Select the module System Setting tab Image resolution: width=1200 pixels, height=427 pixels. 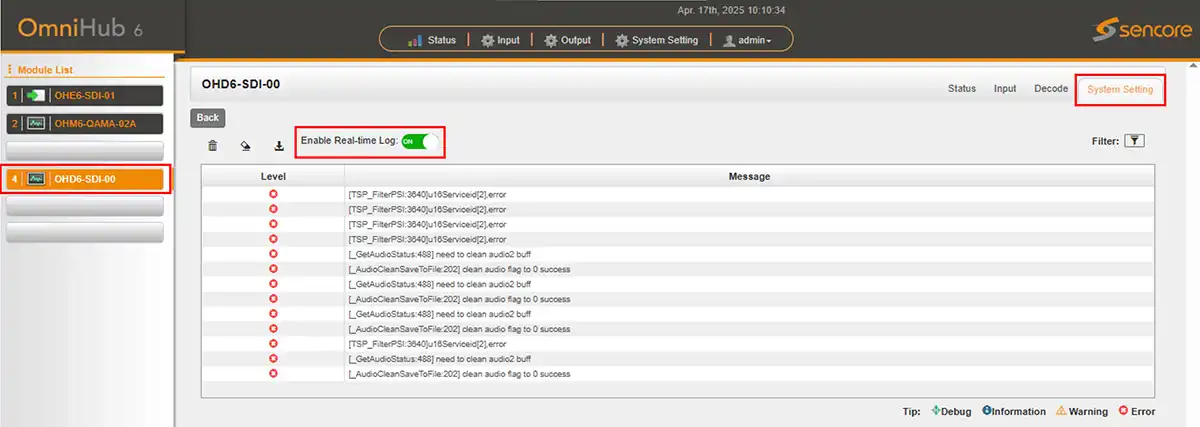pos(1120,90)
